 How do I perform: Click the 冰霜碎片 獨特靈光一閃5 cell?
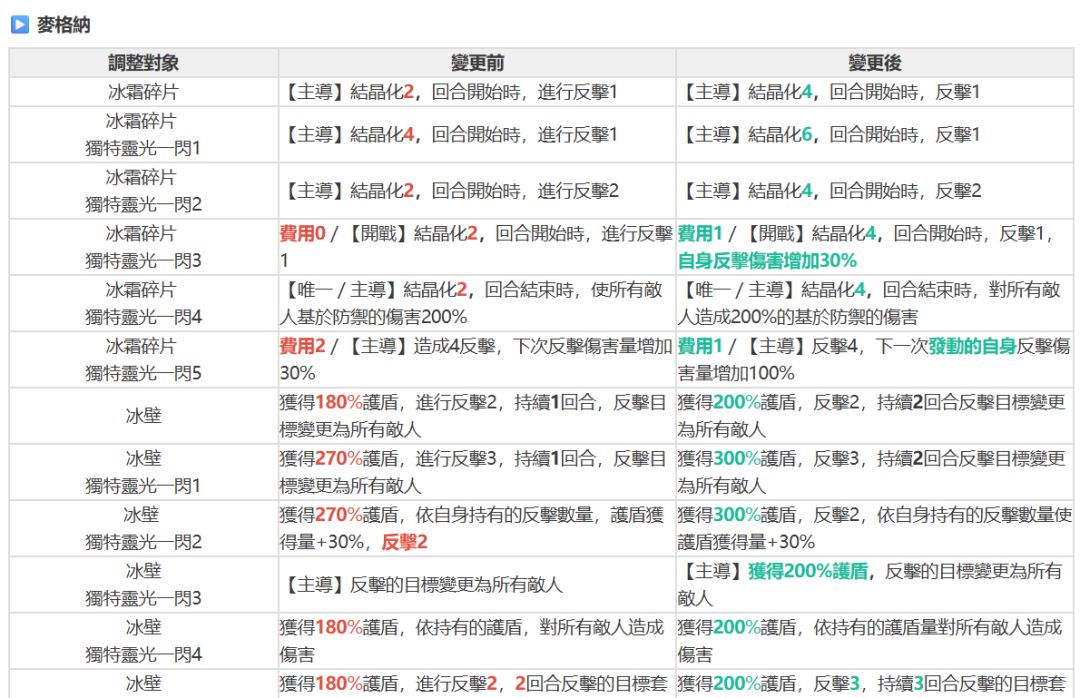tap(143, 360)
